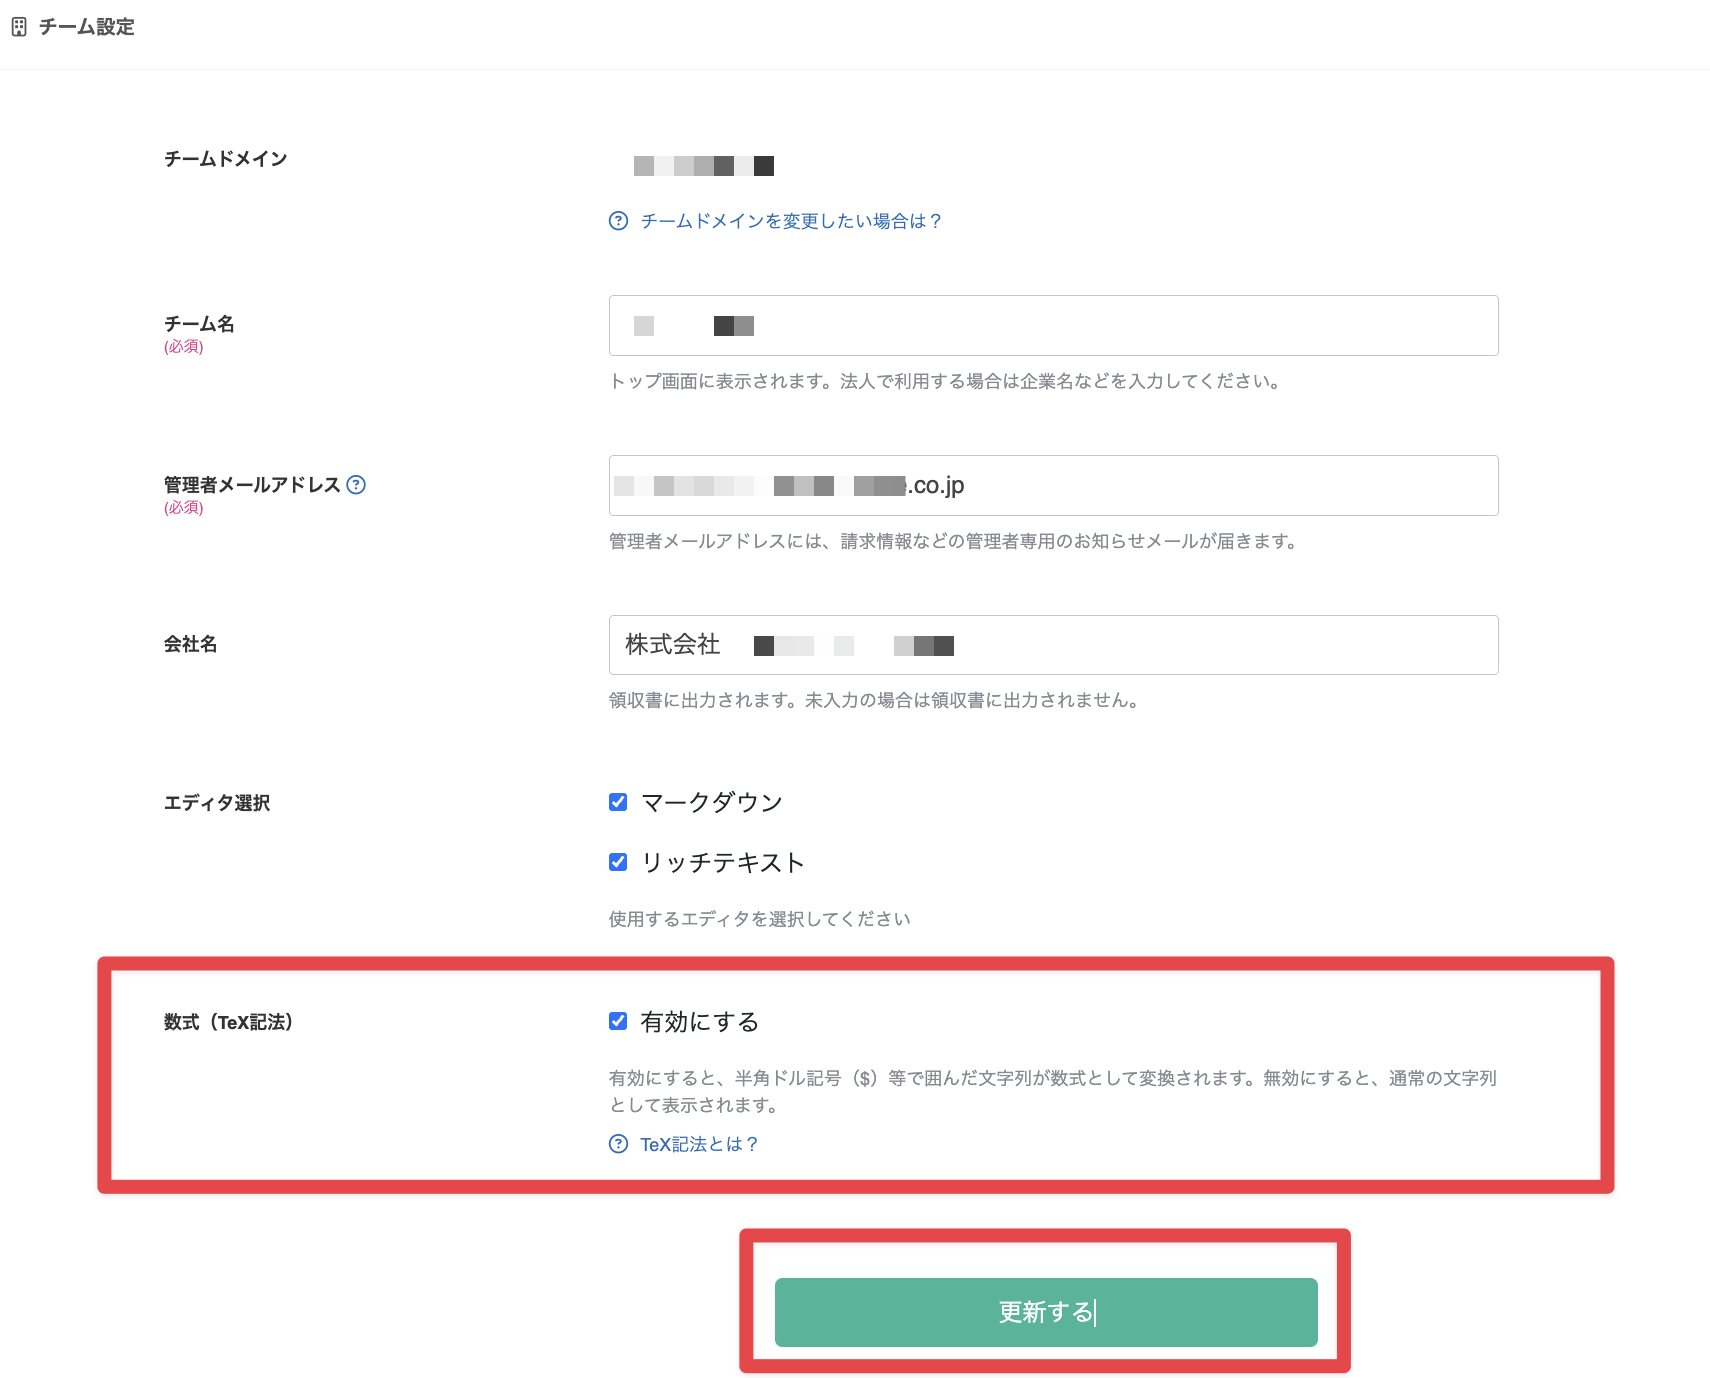Click the チーム設定 page heading

(86, 27)
